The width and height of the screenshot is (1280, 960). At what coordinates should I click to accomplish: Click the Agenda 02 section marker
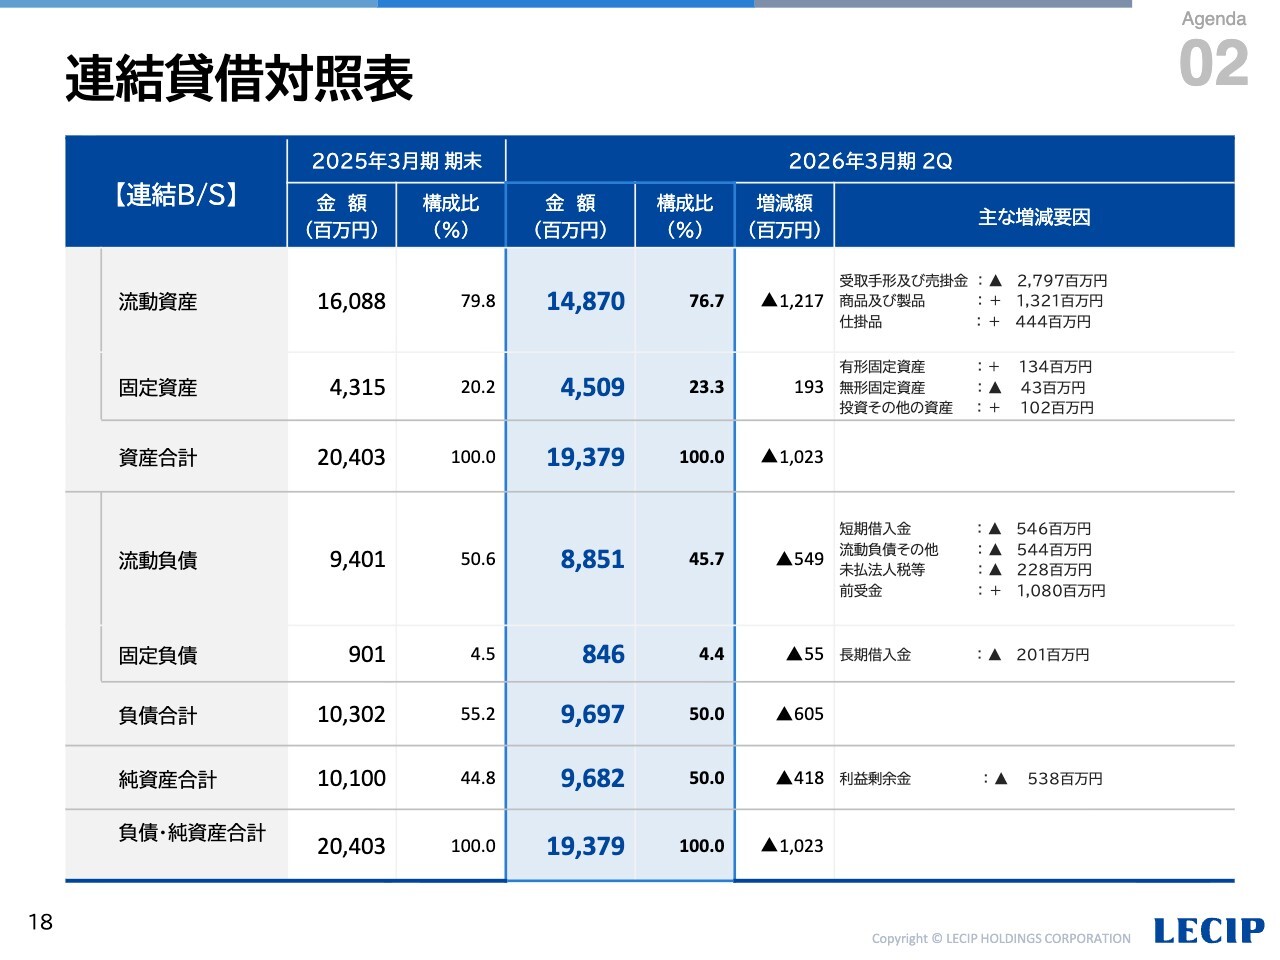tap(1213, 50)
